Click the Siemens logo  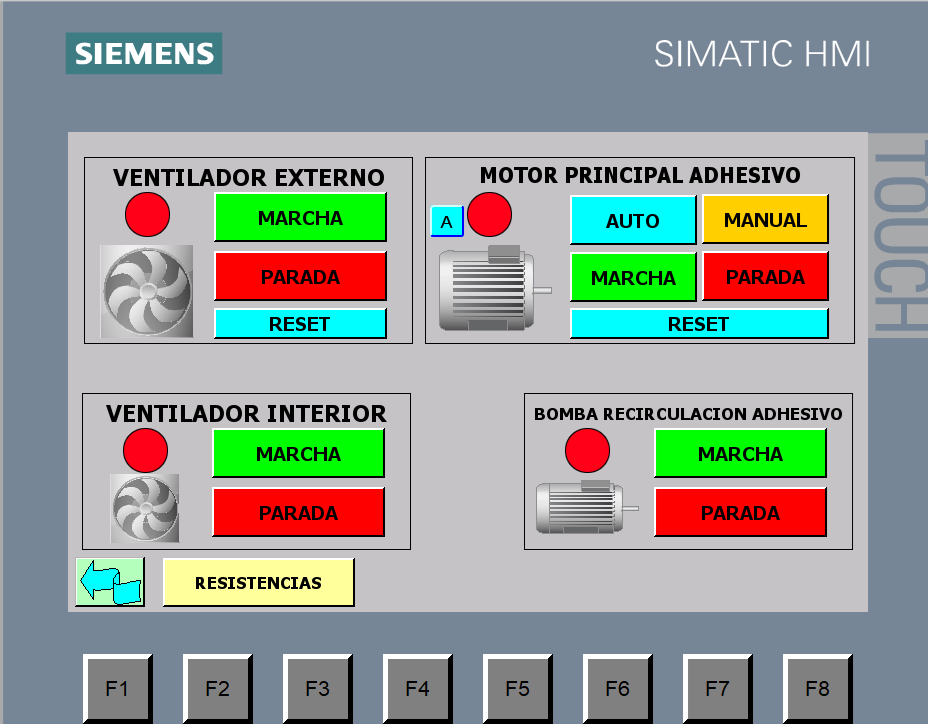[144, 53]
